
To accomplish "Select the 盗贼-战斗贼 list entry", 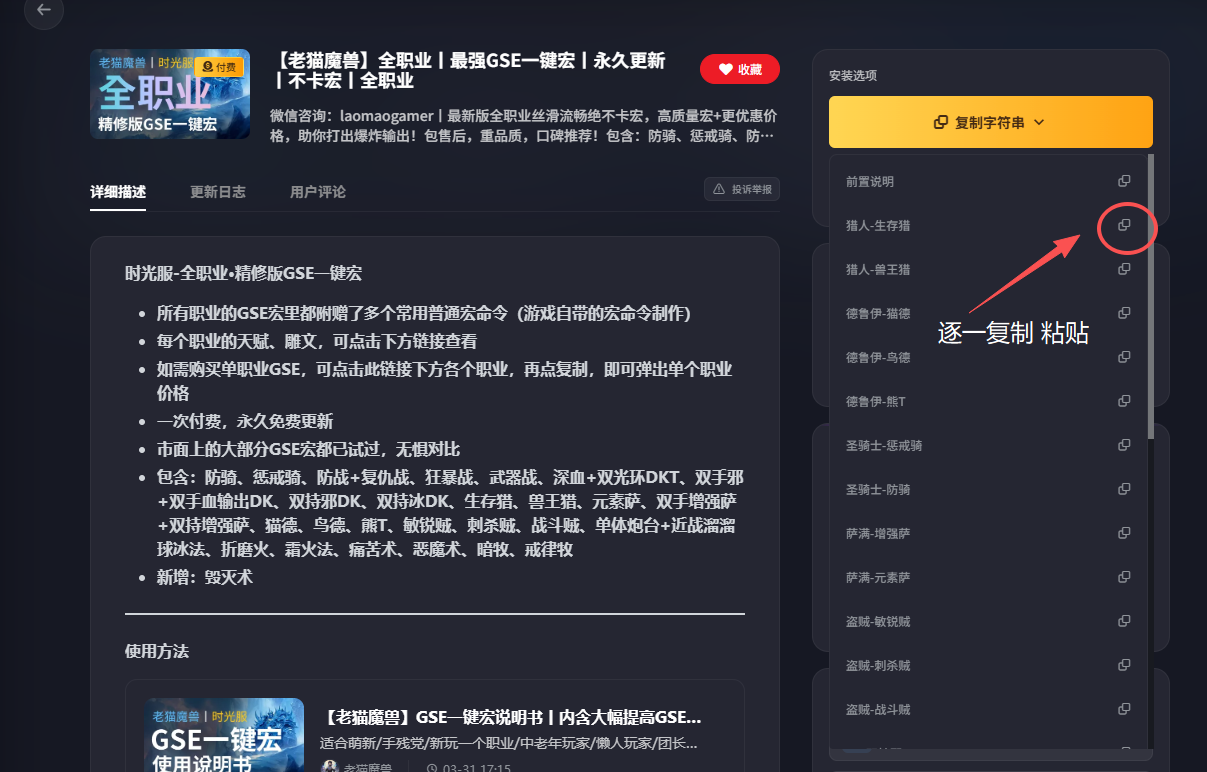I will (x=988, y=709).
